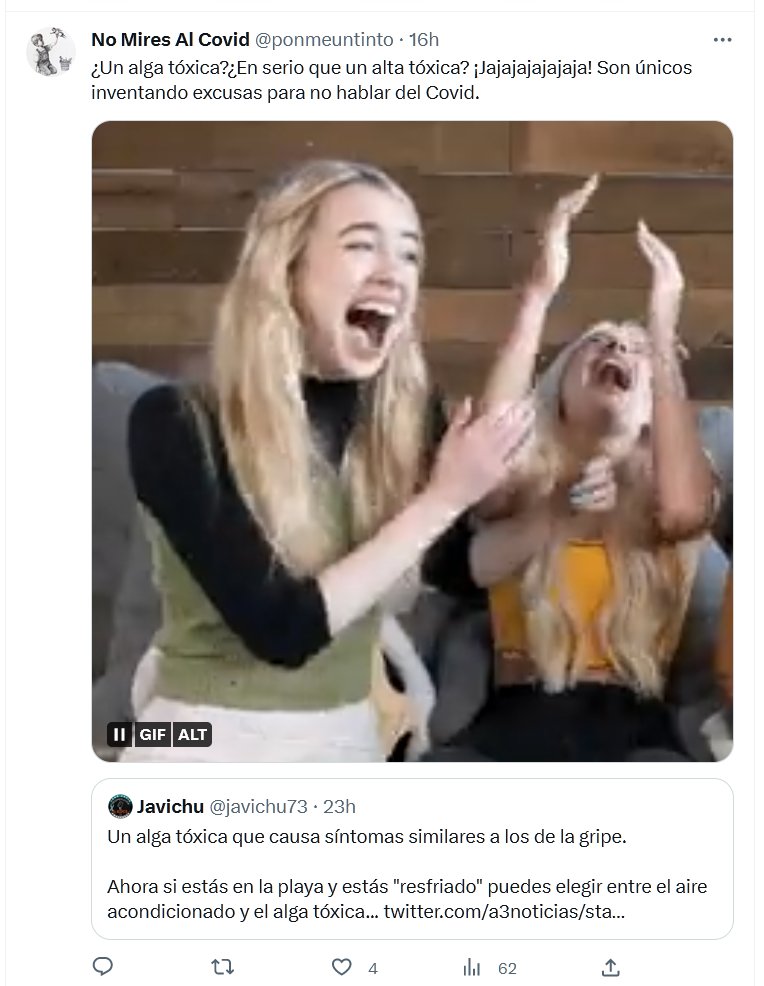
Task: Open the view analytics bar chart icon
Action: click(x=472, y=967)
